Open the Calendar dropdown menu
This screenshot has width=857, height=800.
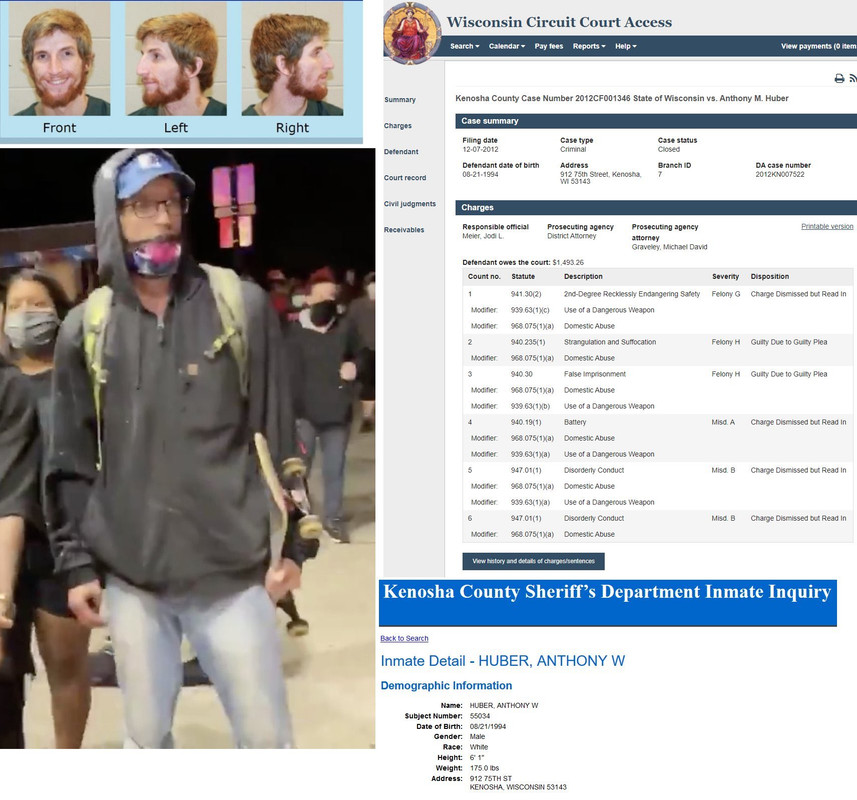(x=507, y=46)
